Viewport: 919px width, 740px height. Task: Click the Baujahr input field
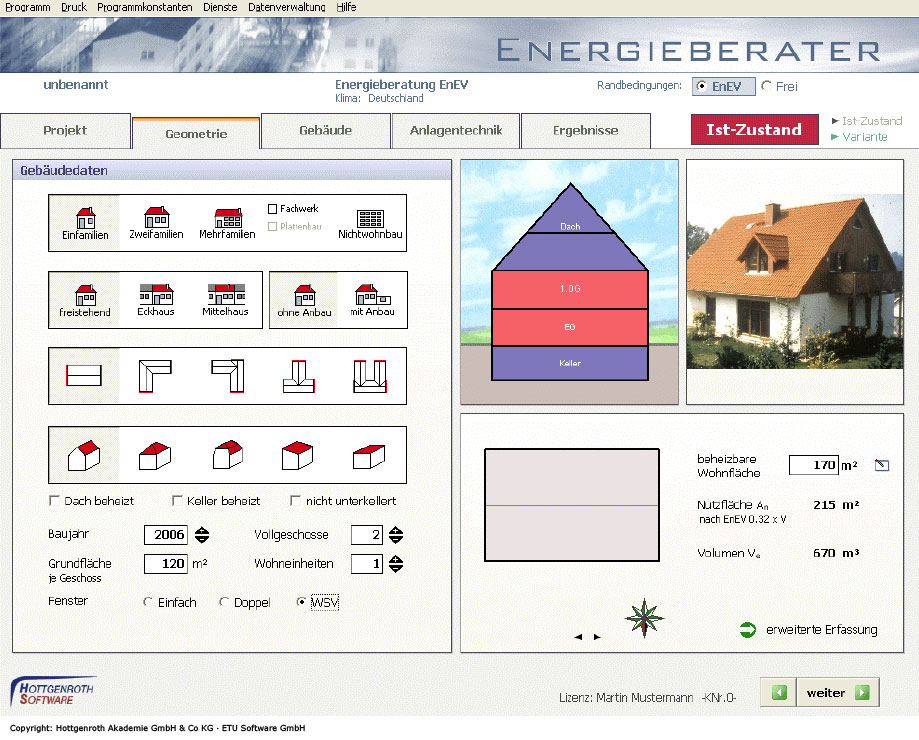pos(166,534)
